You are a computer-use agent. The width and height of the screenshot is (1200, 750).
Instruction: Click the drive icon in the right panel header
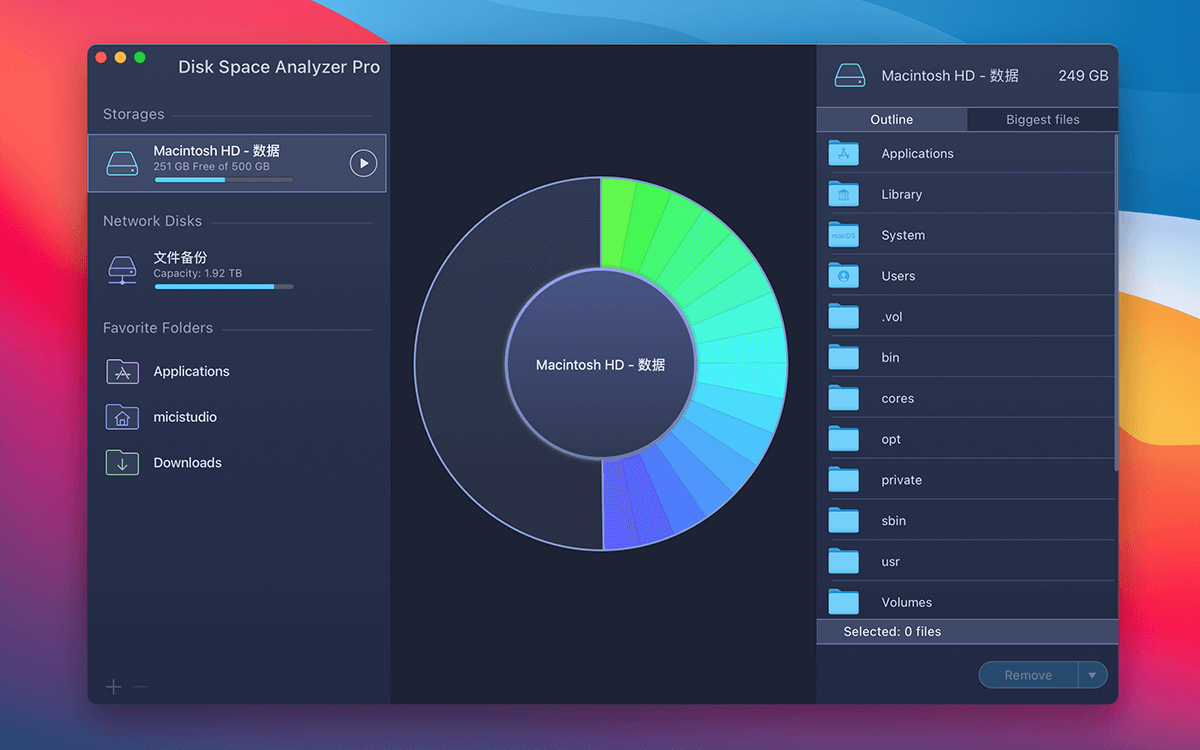(x=850, y=76)
